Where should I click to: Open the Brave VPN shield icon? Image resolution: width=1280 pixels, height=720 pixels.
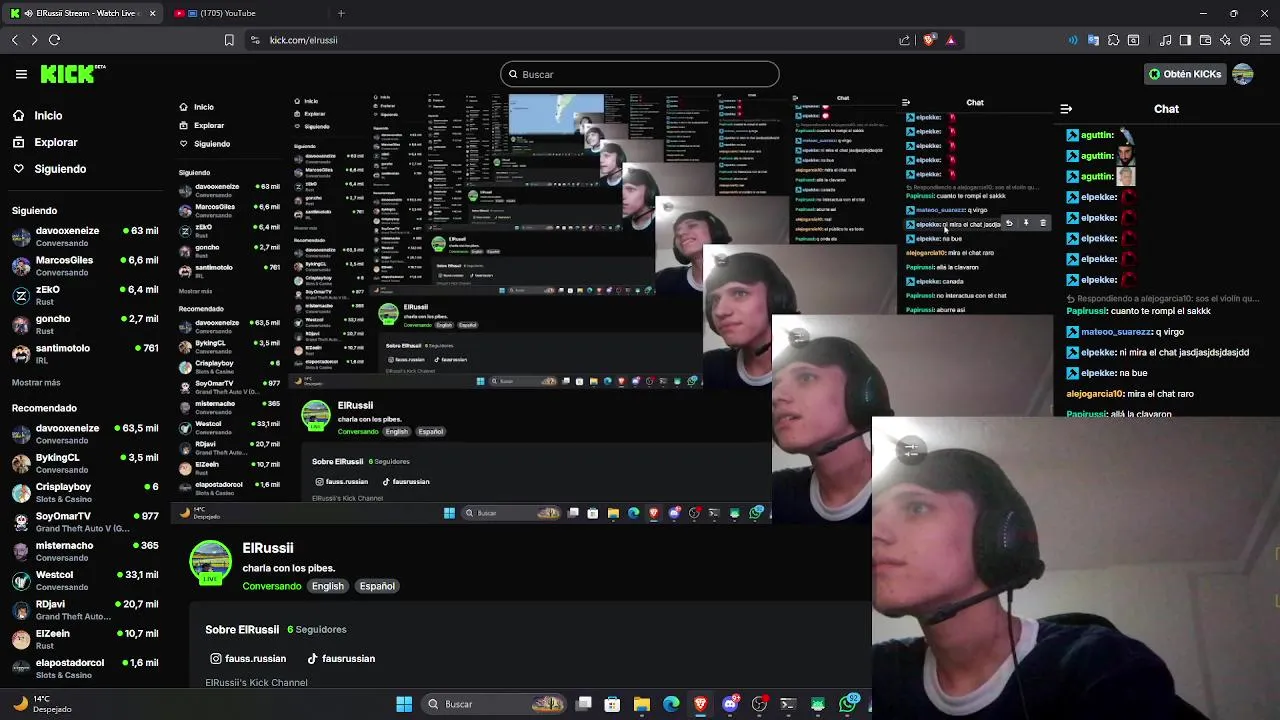tap(1245, 40)
